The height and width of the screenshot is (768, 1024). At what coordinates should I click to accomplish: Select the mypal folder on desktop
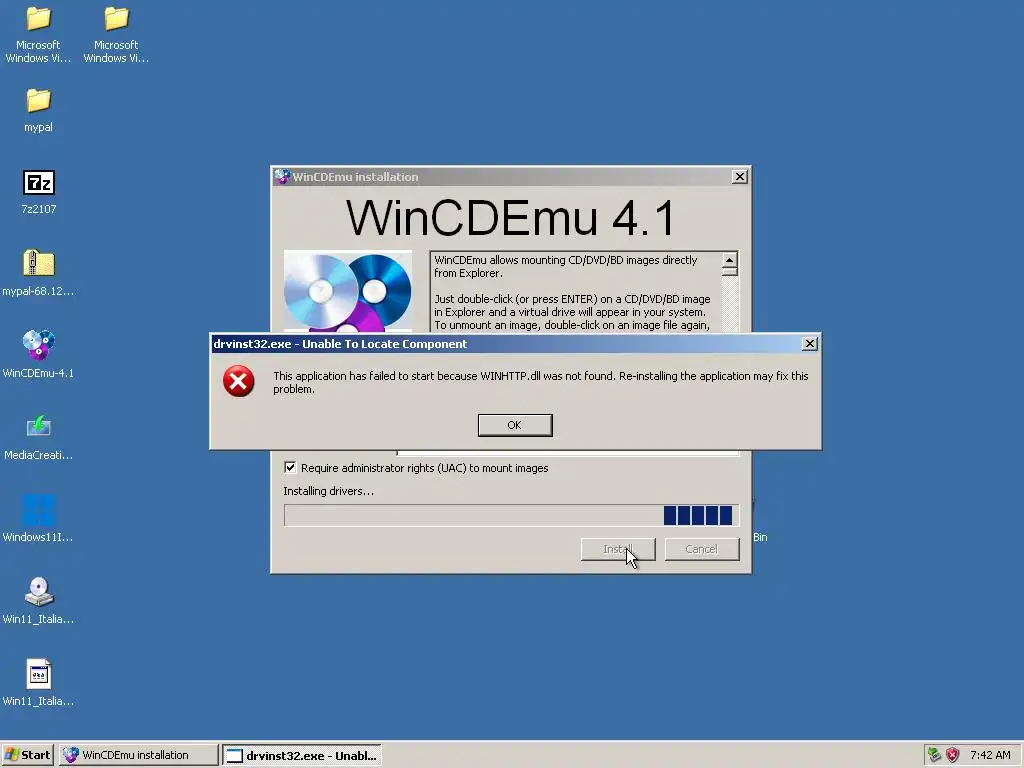coord(38,101)
